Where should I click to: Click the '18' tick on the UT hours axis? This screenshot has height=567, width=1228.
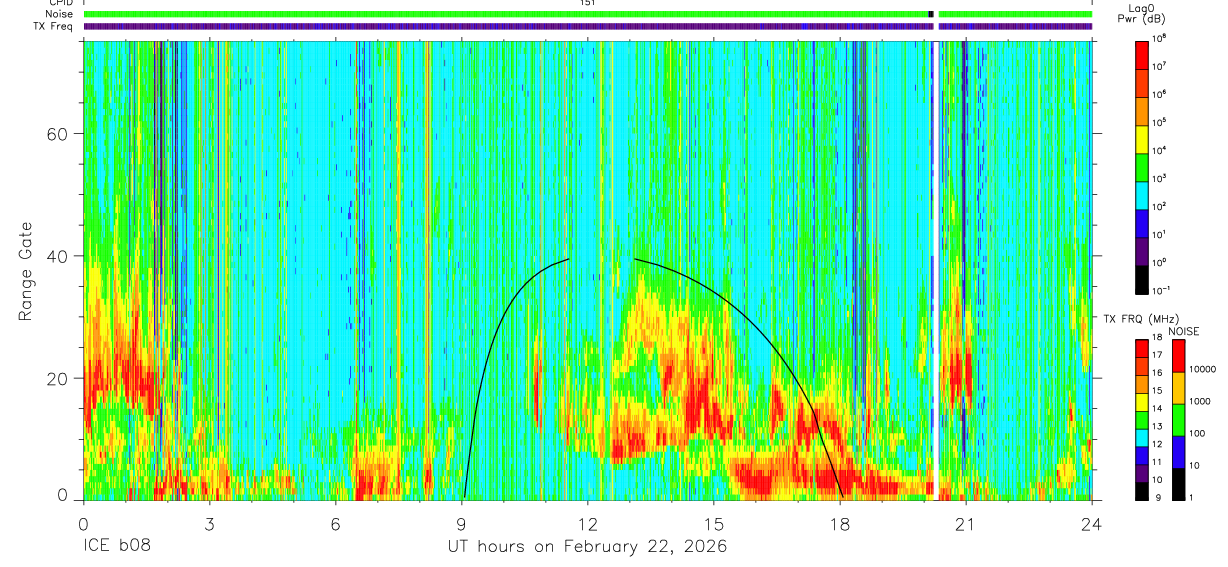[840, 524]
